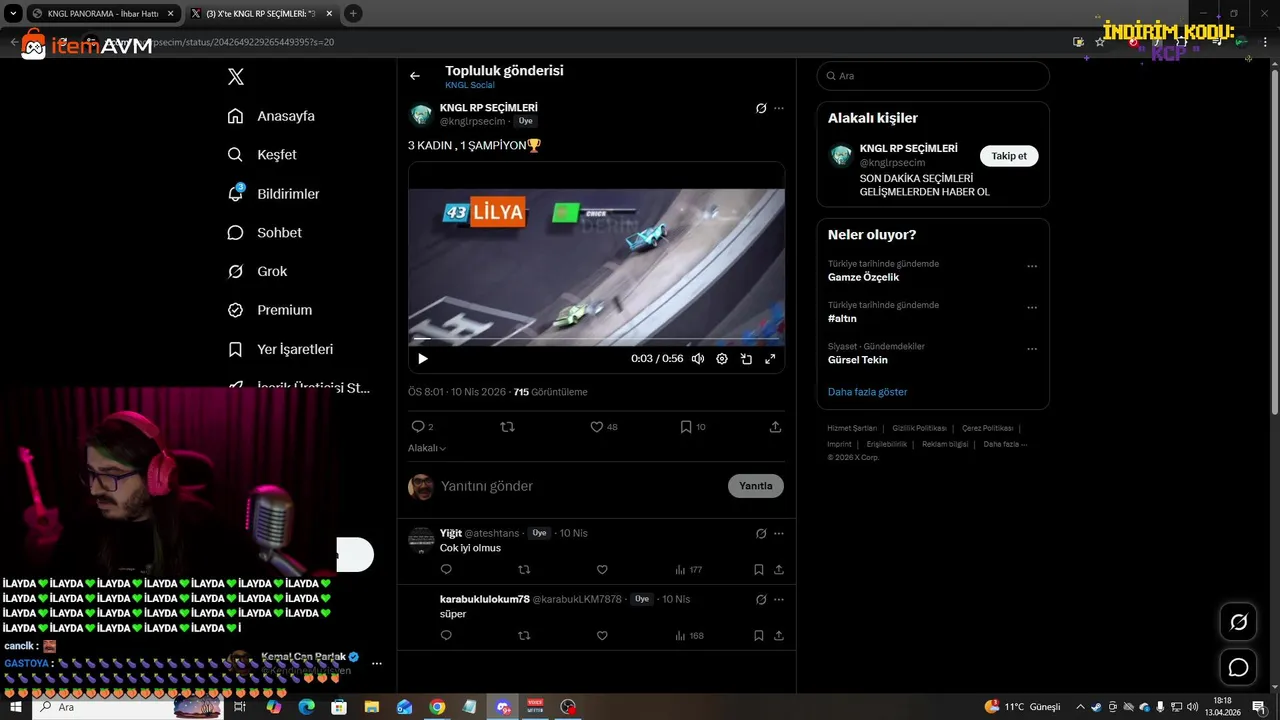Image resolution: width=1280 pixels, height=720 pixels.
Task: Open karabuklulokum78's profile name
Action: (485, 599)
